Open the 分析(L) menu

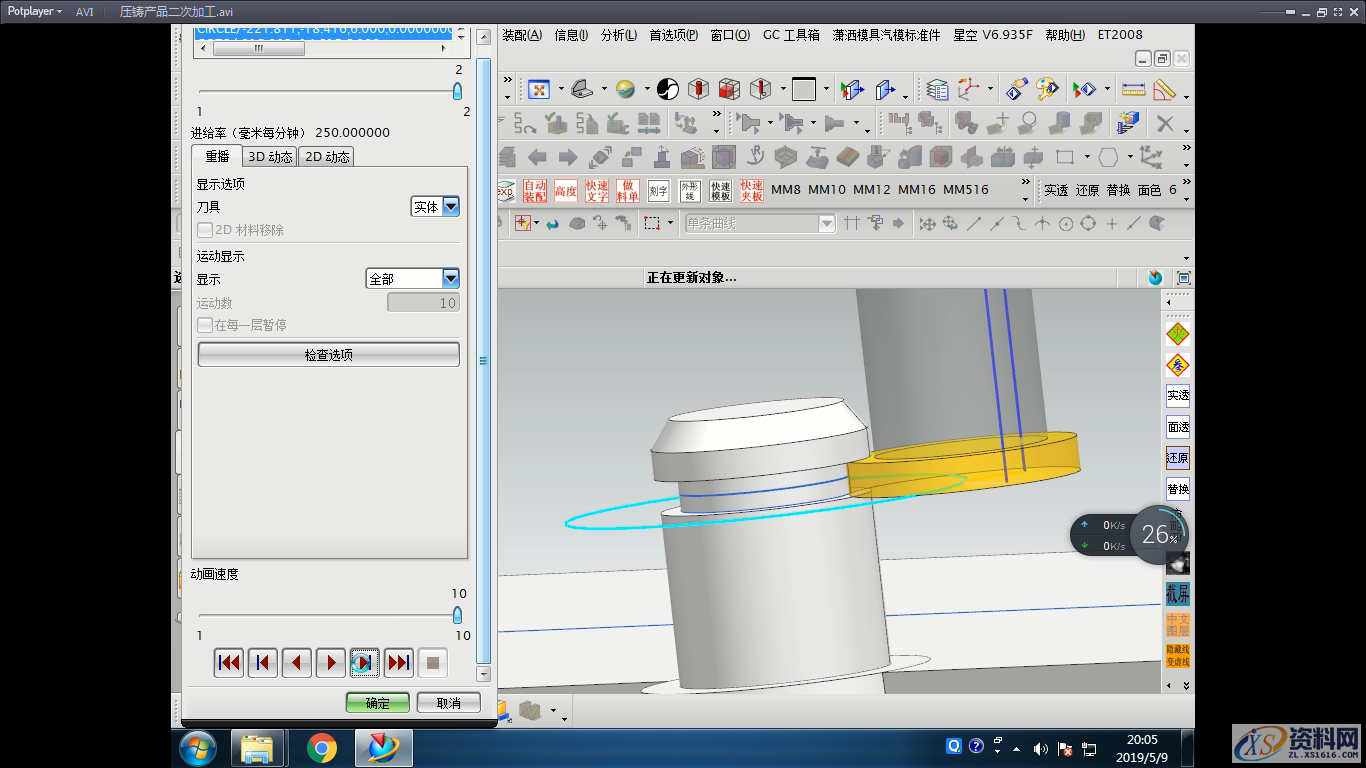pos(617,34)
